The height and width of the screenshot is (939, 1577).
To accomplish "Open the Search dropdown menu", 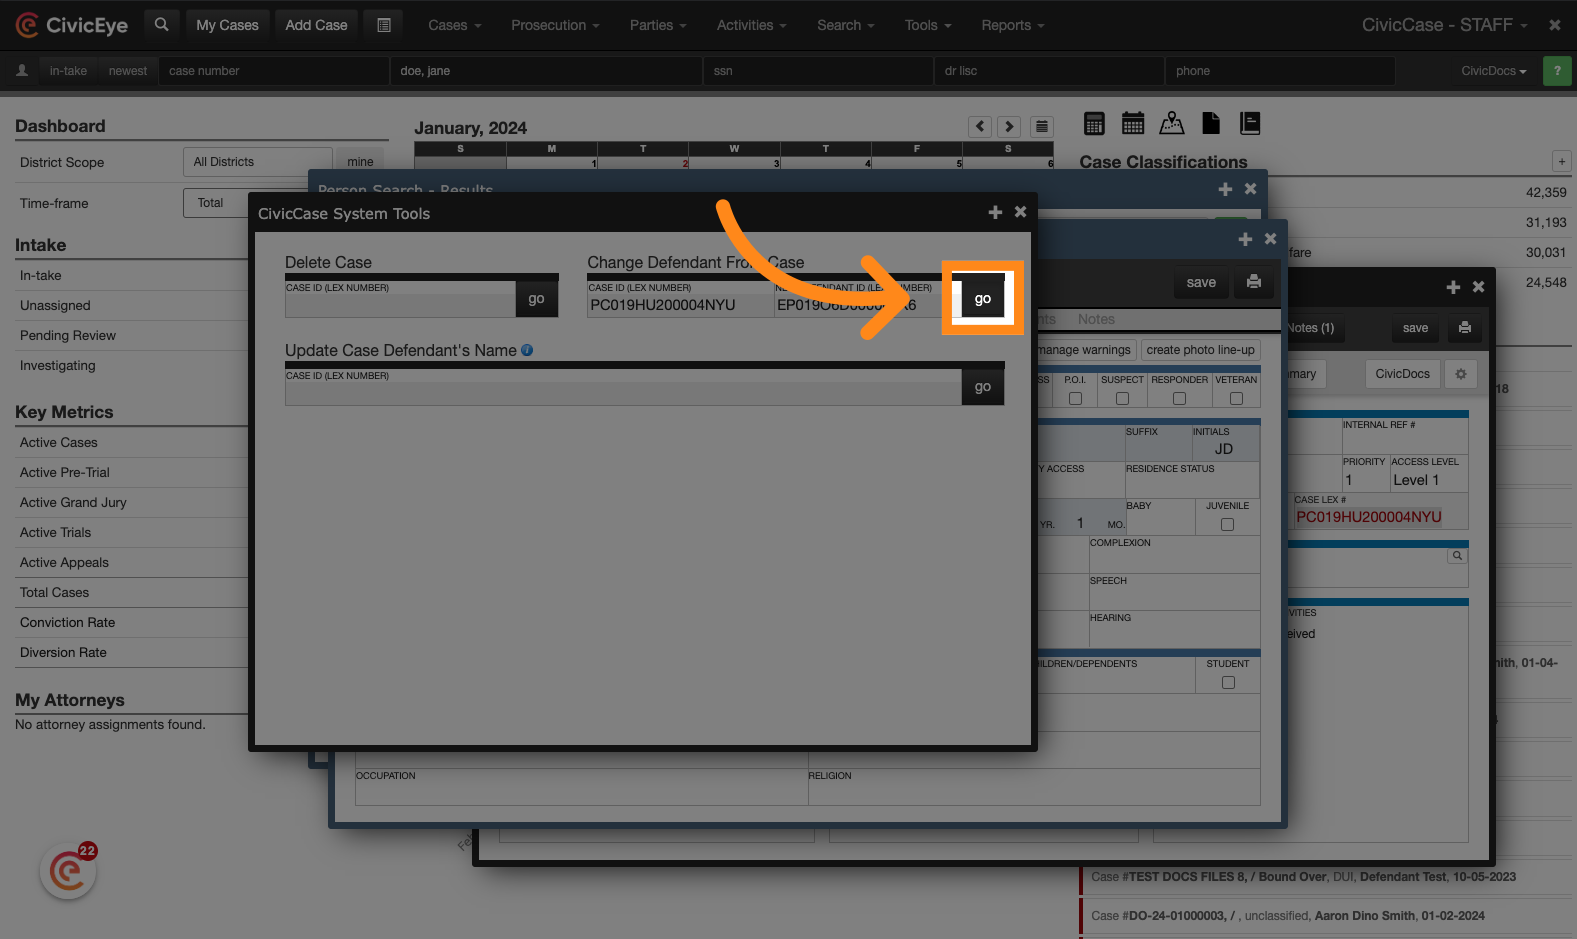I will click(846, 25).
